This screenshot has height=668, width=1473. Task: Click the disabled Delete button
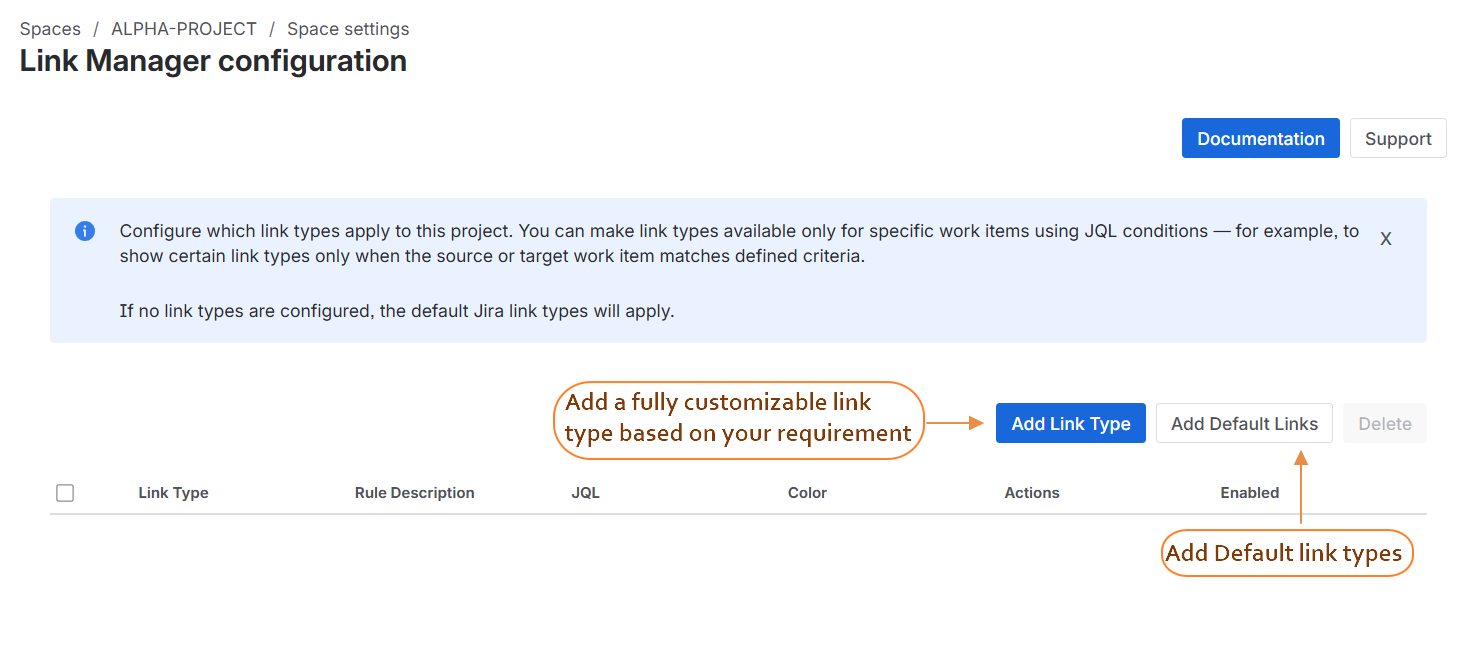(x=1384, y=423)
